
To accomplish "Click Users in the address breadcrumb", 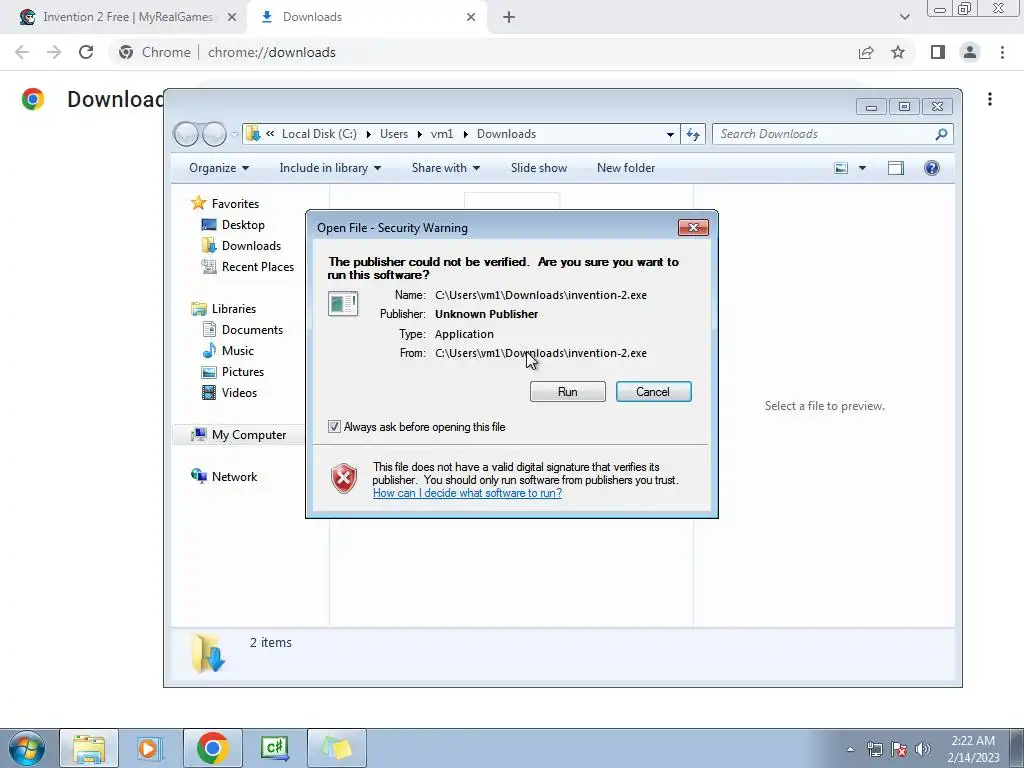I will tap(394, 134).
